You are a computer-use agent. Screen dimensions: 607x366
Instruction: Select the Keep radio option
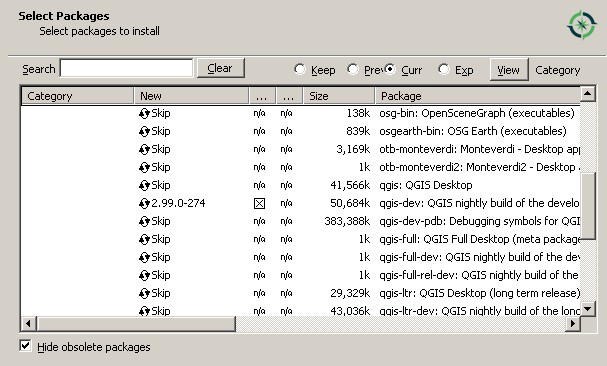pos(299,69)
